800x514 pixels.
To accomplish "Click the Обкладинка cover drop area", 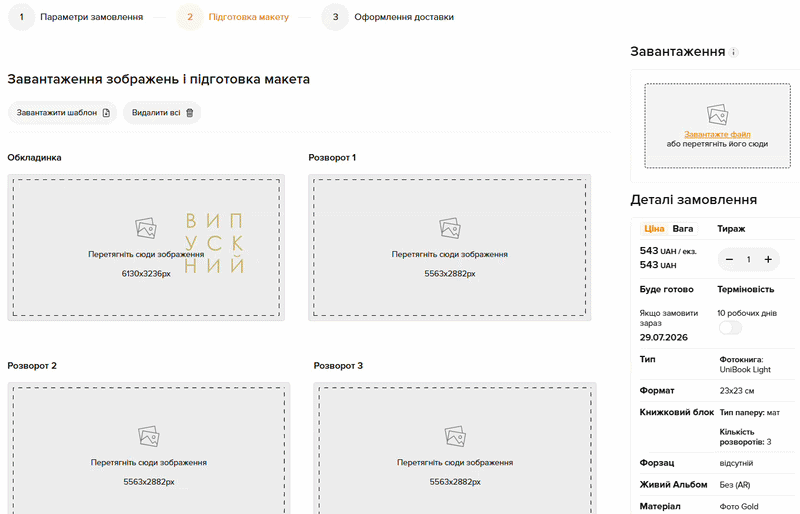I will [x=146, y=248].
